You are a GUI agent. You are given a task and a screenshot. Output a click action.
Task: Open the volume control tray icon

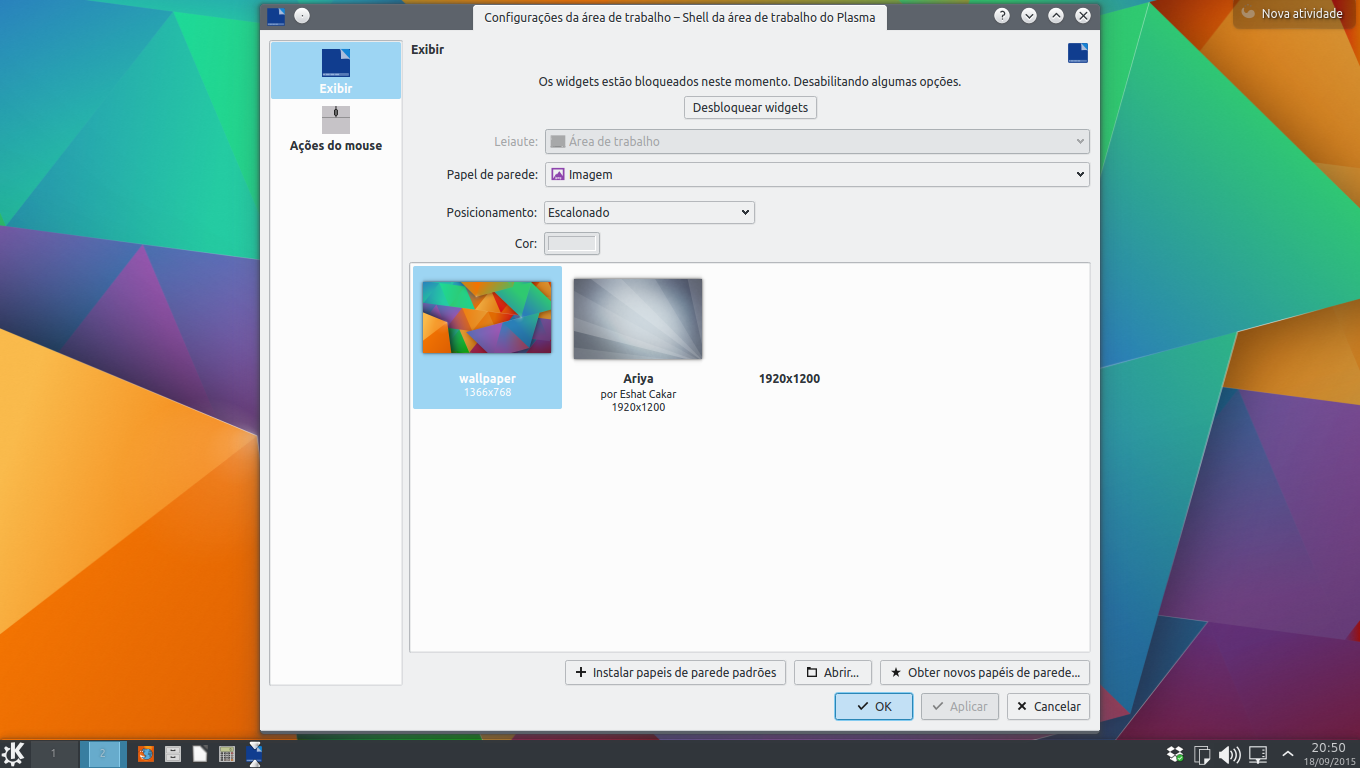(x=1230, y=753)
